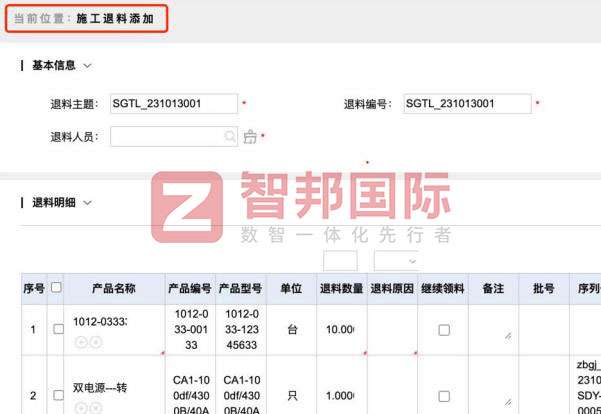Click the 双电源---转 product name field
This screenshot has width=601, height=414.
pyautogui.click(x=100, y=388)
